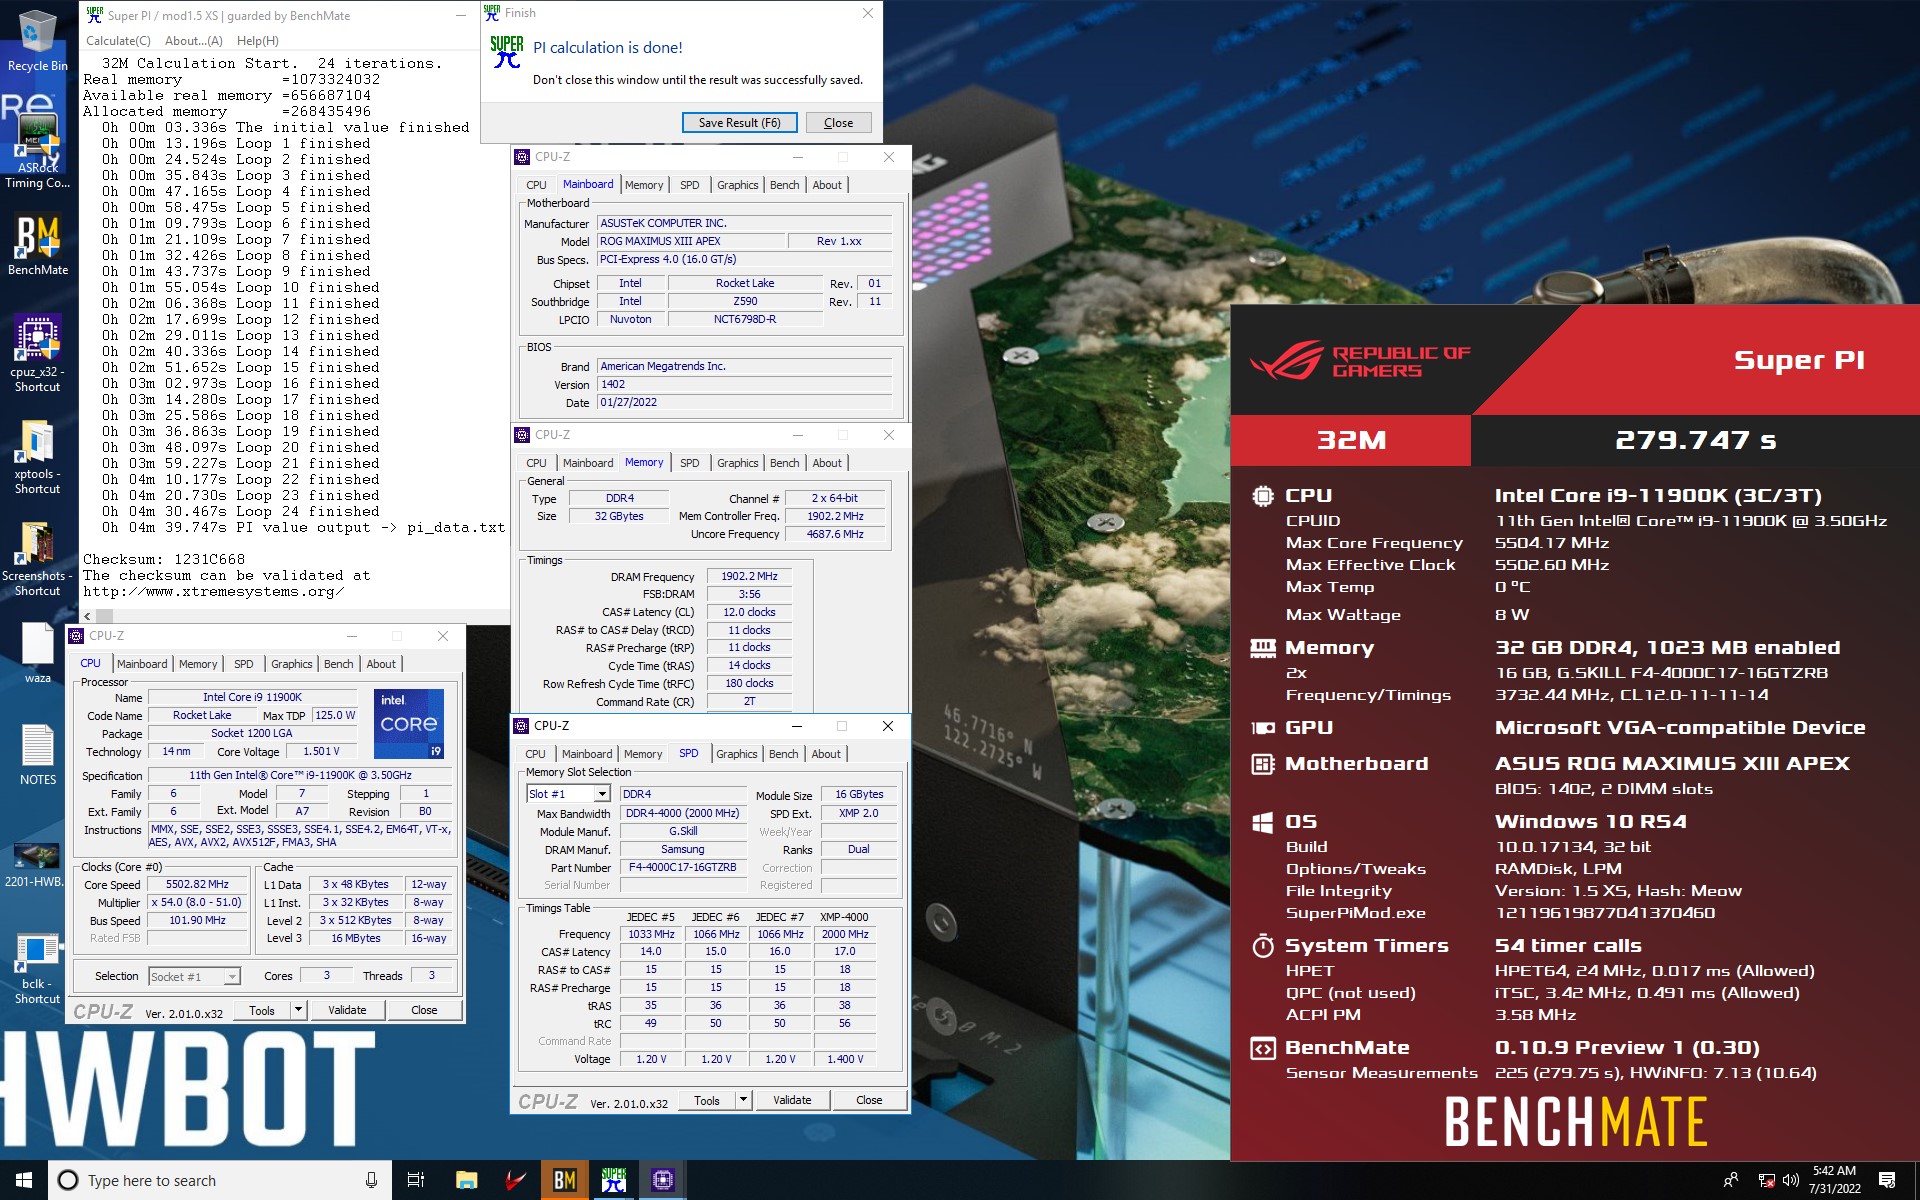Switch to BenchMate in taskbar
1920x1200 pixels.
click(x=564, y=1180)
